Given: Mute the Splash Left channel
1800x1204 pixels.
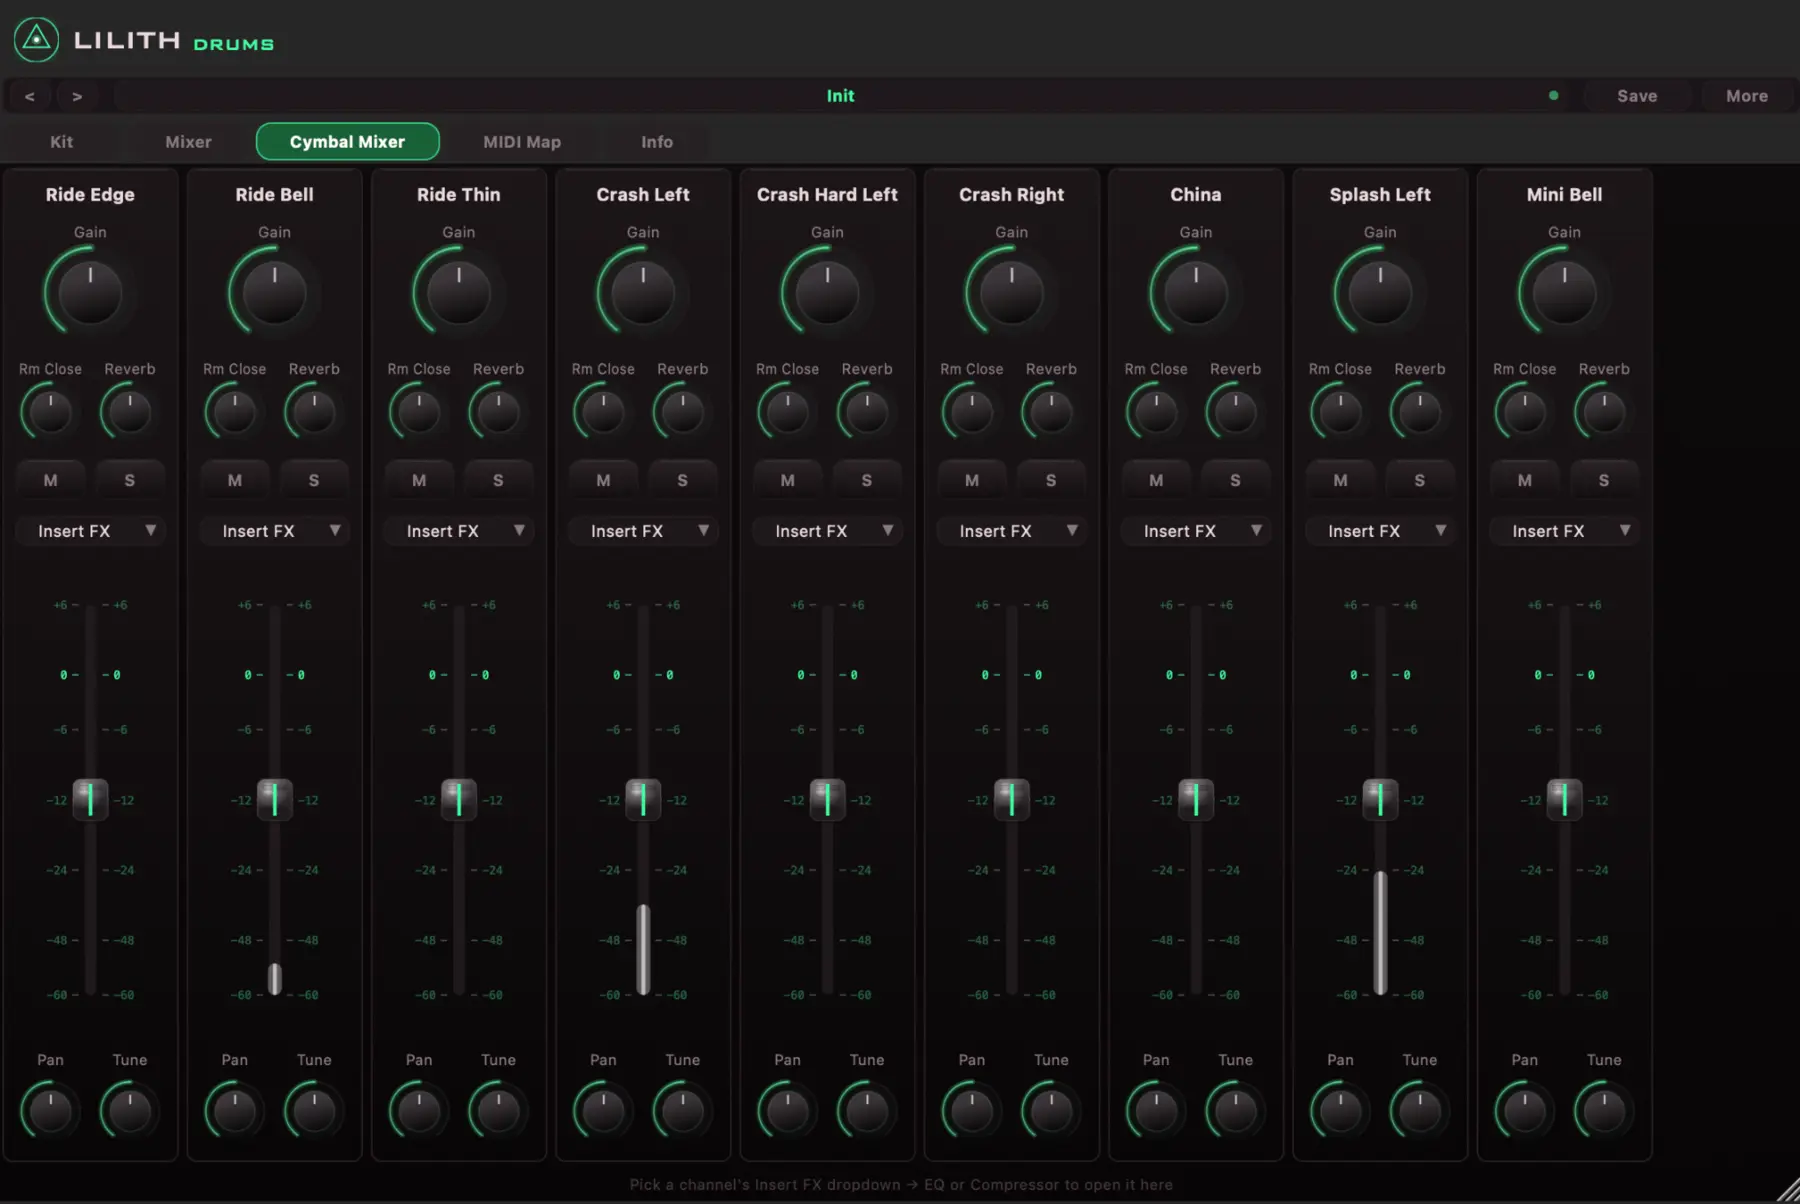Looking at the screenshot, I should pyautogui.click(x=1340, y=480).
